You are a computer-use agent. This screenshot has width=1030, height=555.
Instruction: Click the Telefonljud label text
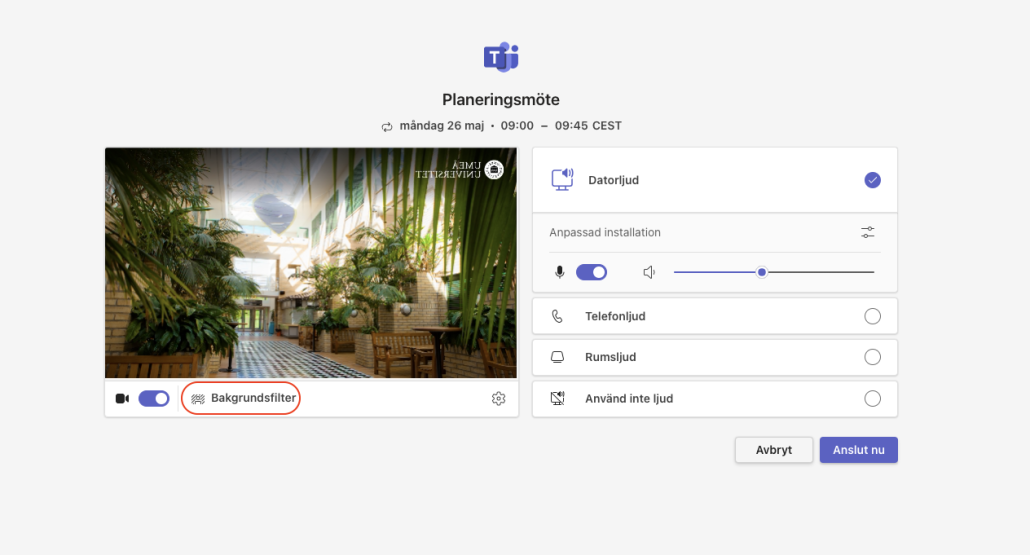(x=616, y=317)
